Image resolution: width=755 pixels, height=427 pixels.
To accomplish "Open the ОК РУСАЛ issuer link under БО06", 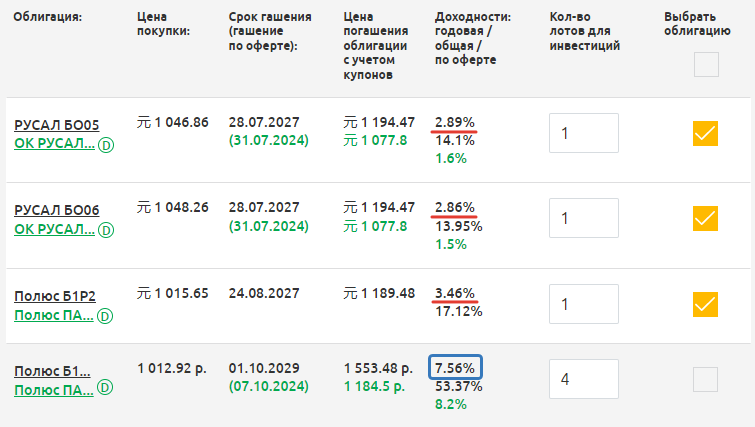I will 54,230.
